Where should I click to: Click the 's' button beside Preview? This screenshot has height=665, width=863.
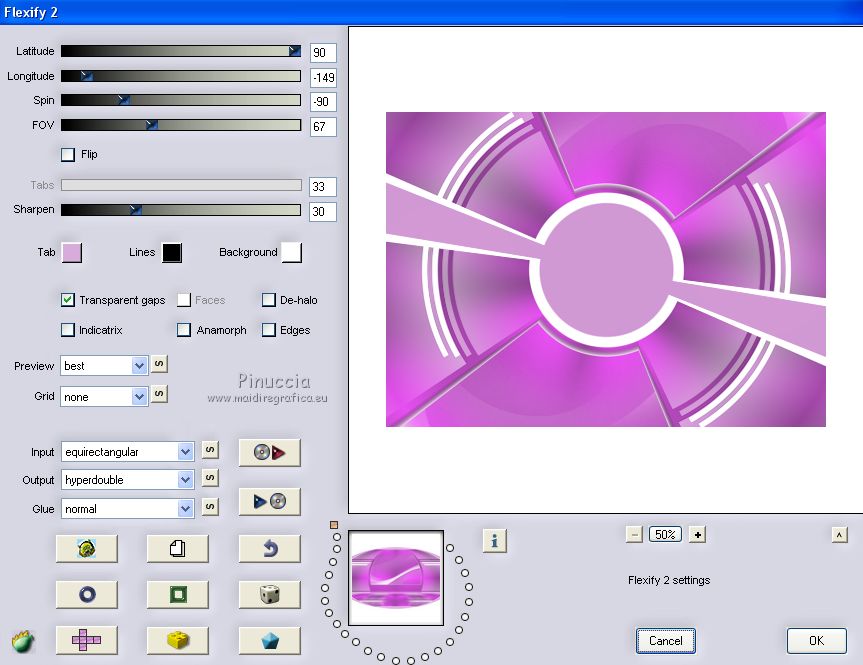159,364
